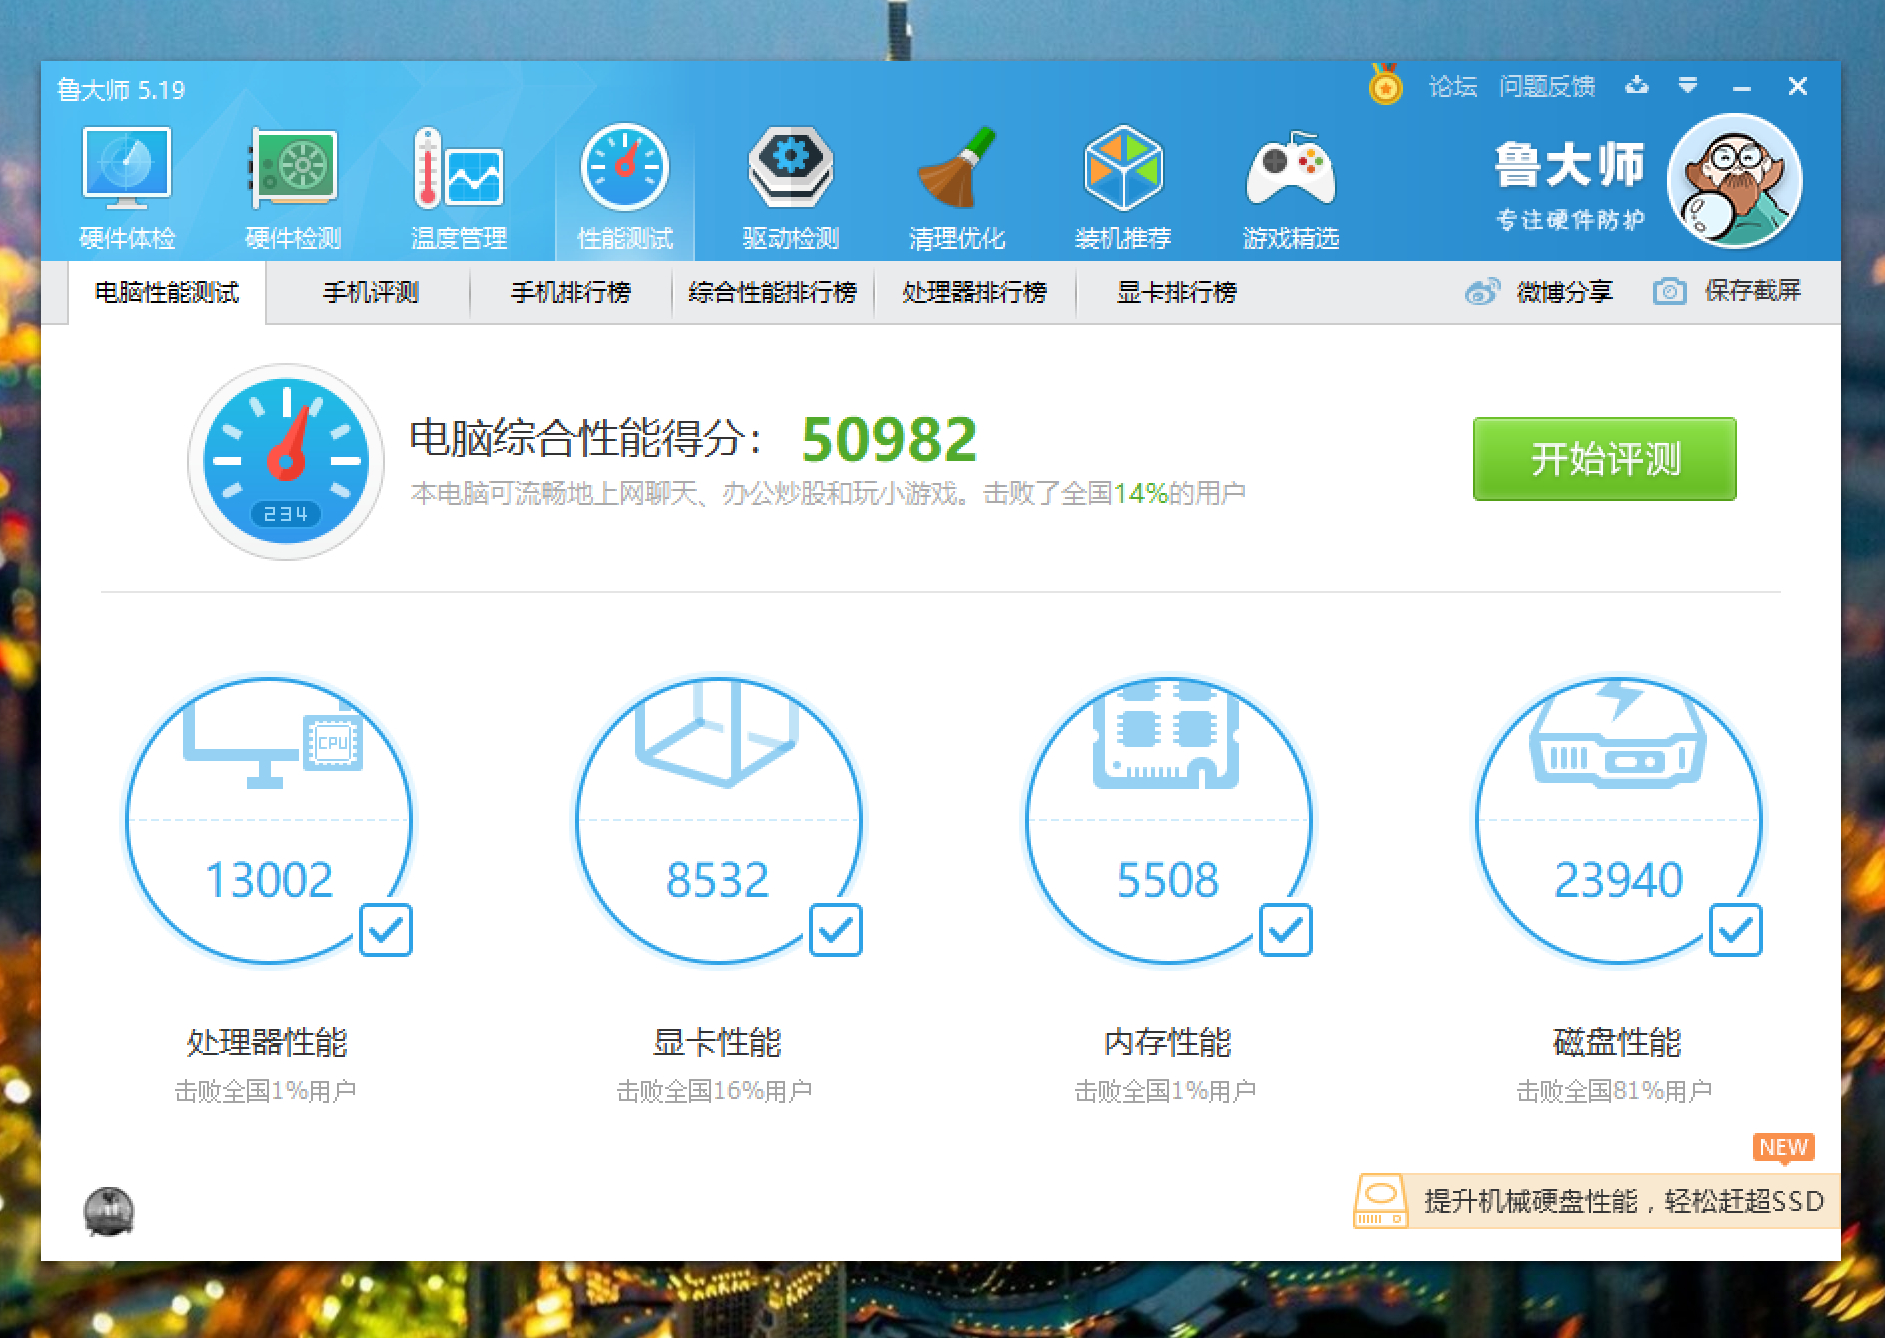The height and width of the screenshot is (1338, 1885).
Task: Click 保存截屏 save screenshot text
Action: [1753, 291]
